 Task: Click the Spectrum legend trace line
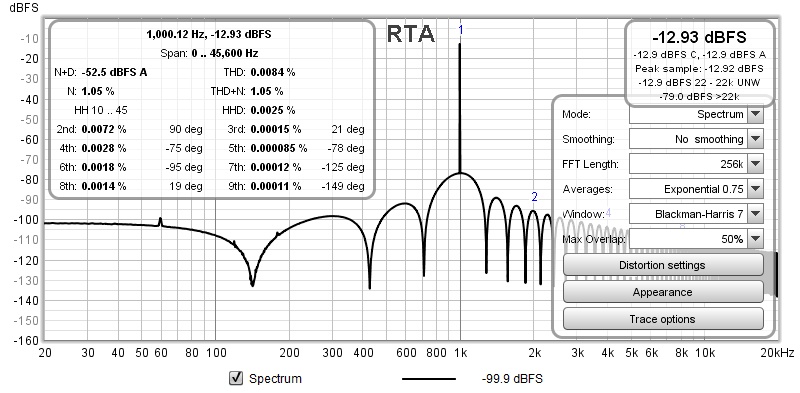click(429, 379)
